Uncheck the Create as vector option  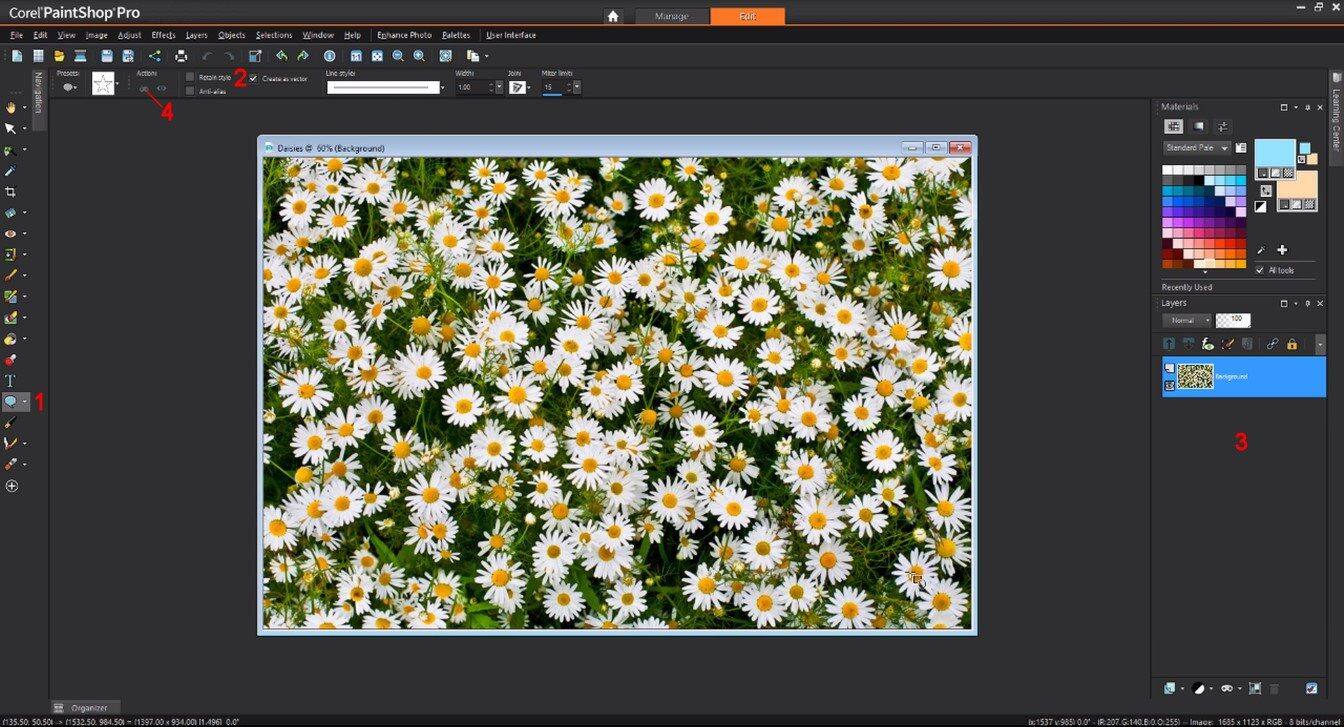click(x=253, y=78)
